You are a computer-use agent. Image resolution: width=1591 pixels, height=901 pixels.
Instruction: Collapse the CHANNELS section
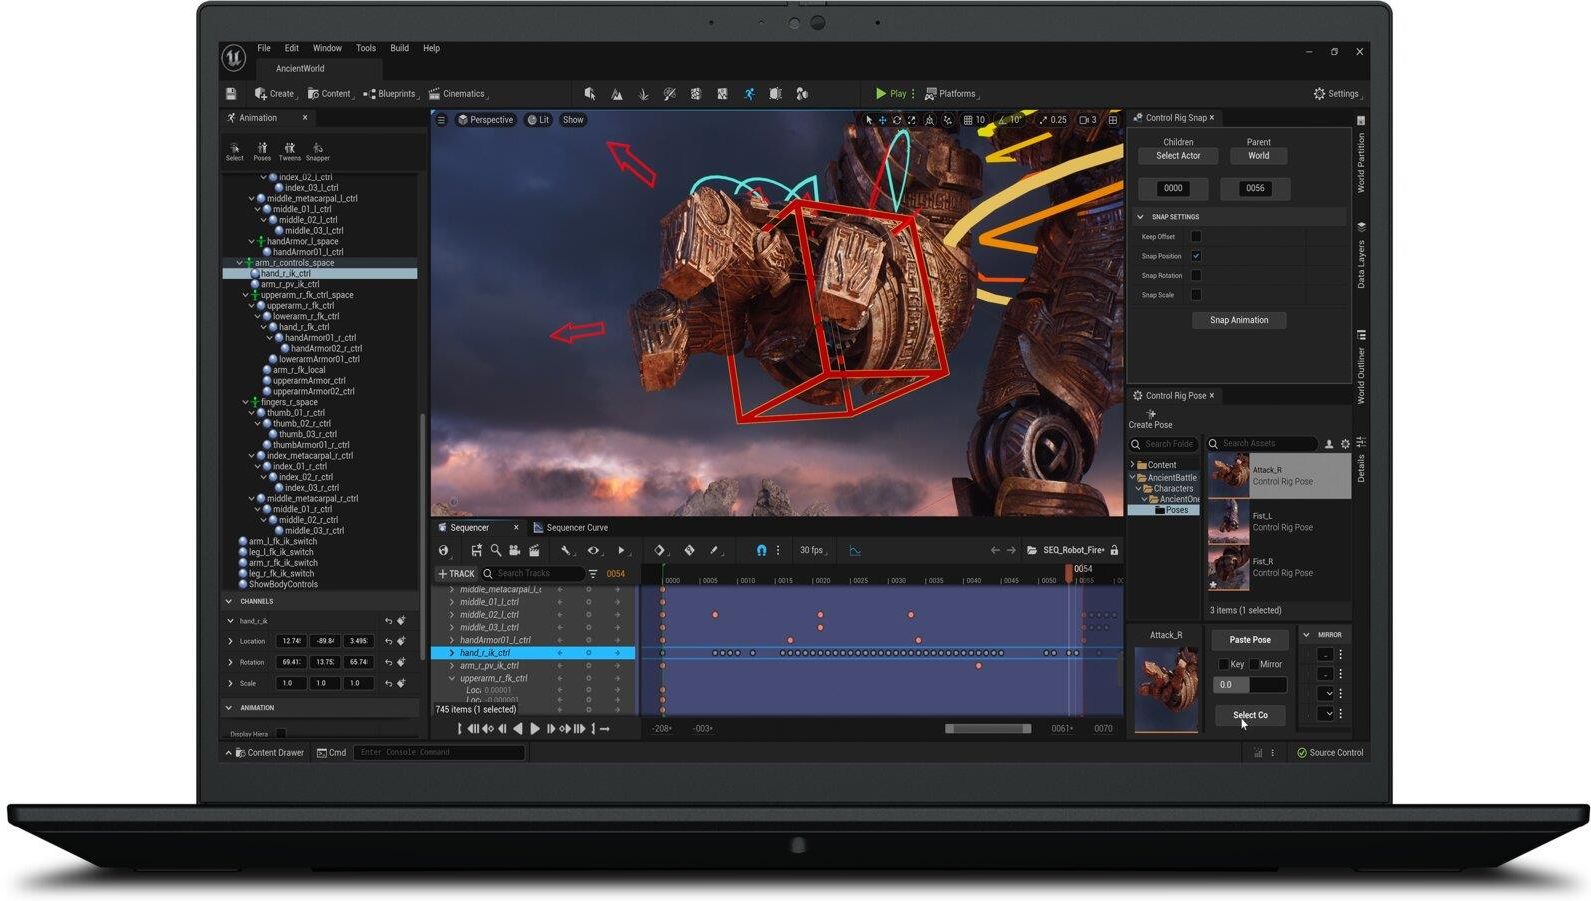[229, 602]
